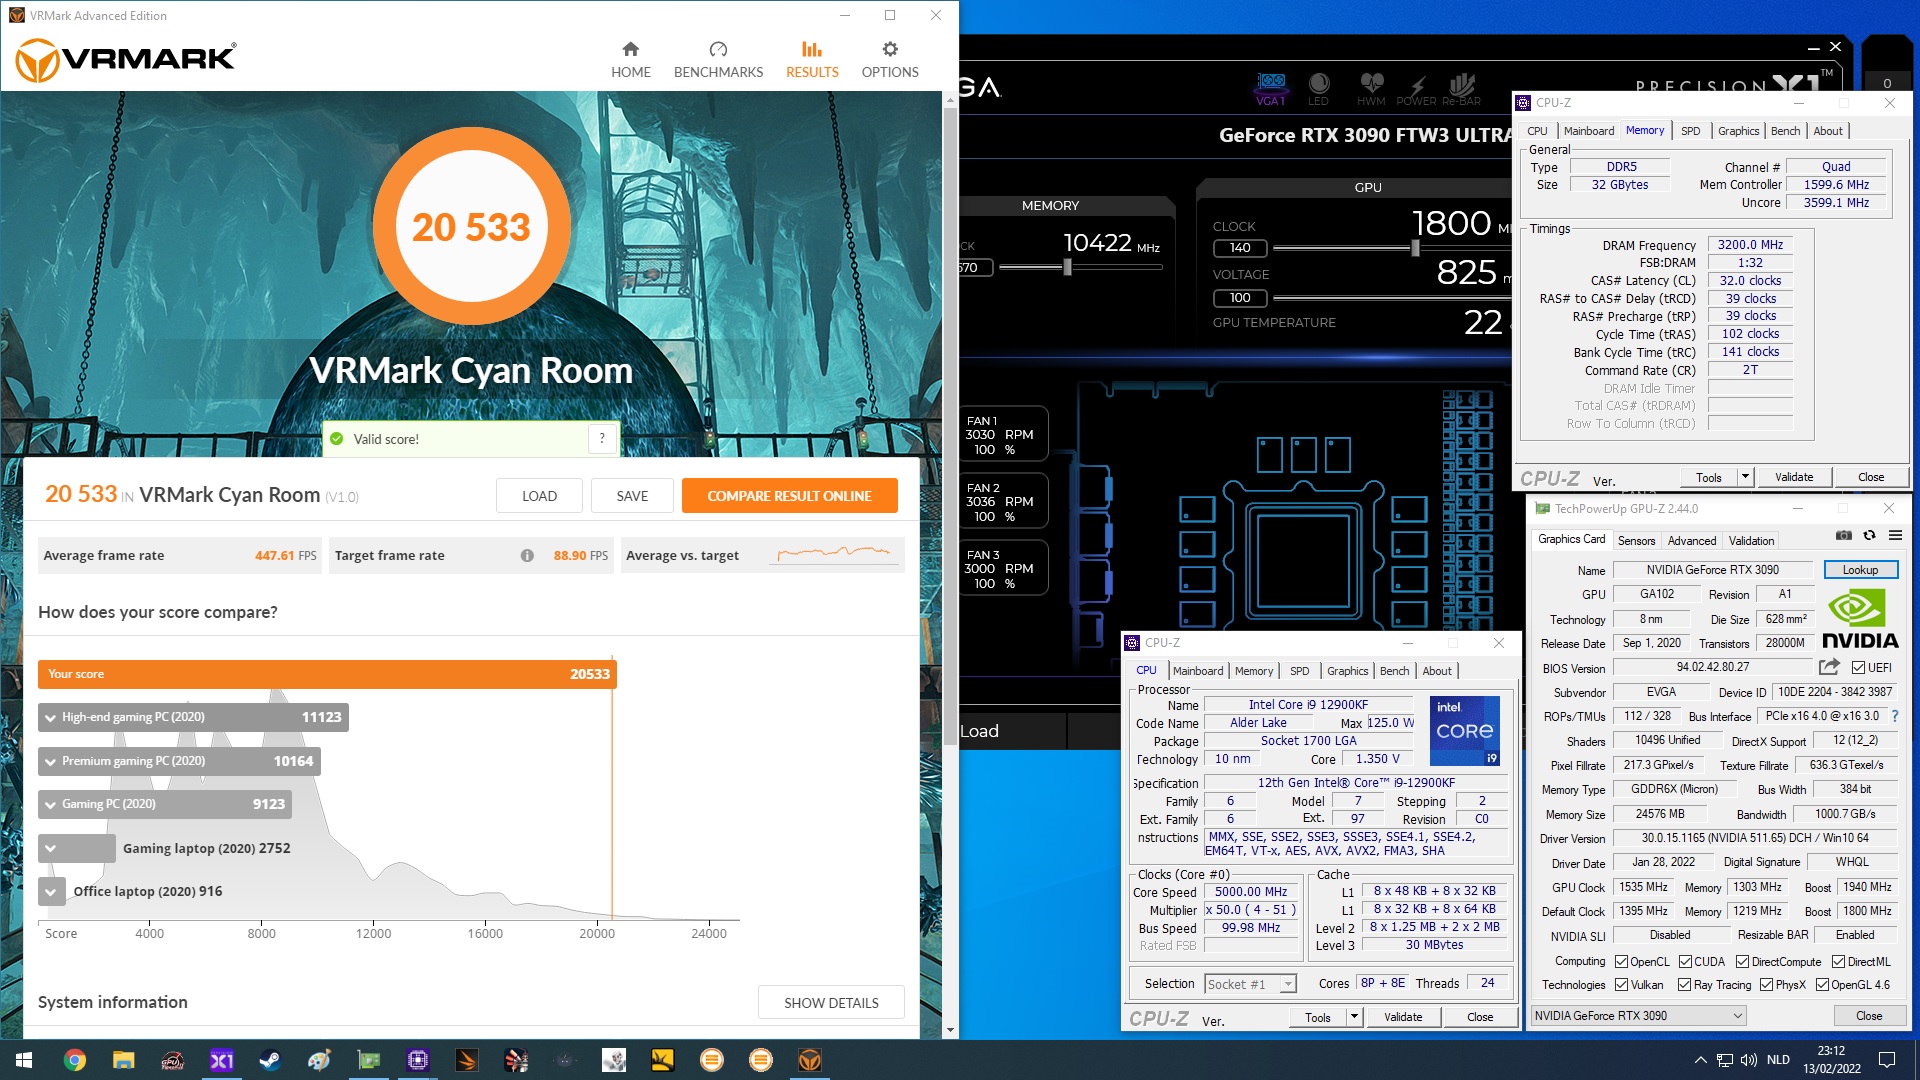Screen dimensions: 1920x1080
Task: Click the LOAD button in VRMark
Action: pos(539,496)
